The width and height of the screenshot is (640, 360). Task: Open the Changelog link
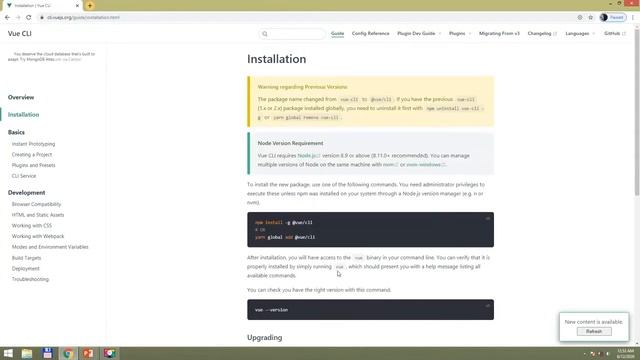(x=542, y=33)
